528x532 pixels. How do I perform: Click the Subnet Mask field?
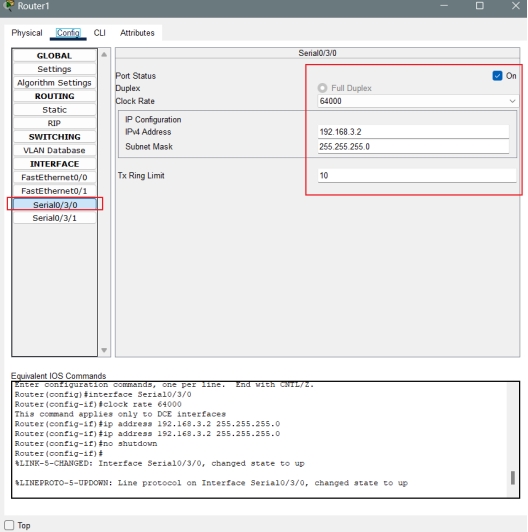click(x=413, y=147)
